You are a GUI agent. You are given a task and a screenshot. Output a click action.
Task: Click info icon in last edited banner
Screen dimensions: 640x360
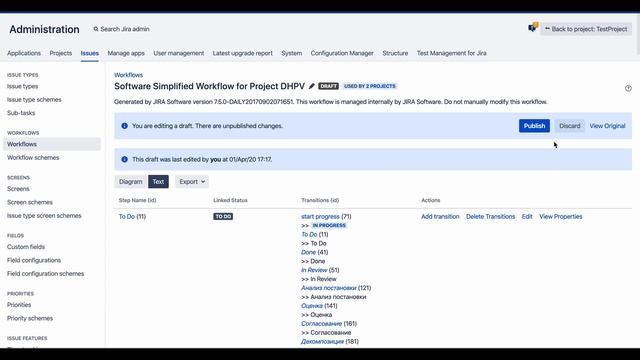tap(124, 159)
